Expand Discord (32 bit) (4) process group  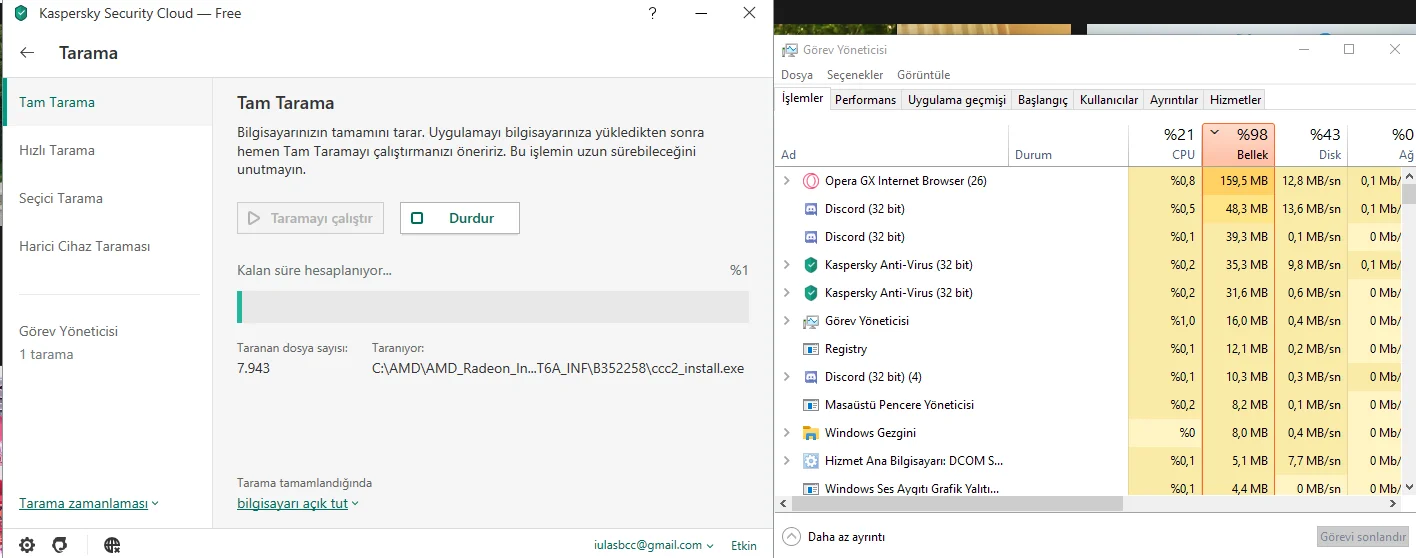pos(787,377)
